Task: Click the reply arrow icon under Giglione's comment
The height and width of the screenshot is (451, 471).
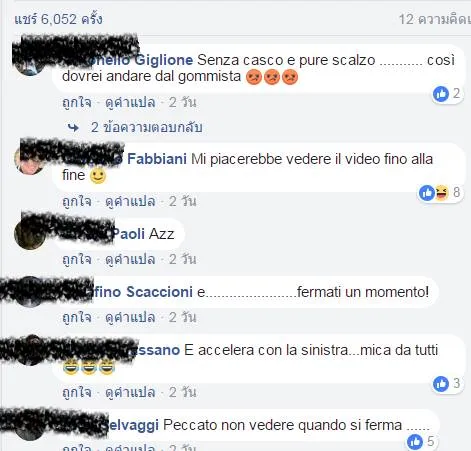Action: 73,128
